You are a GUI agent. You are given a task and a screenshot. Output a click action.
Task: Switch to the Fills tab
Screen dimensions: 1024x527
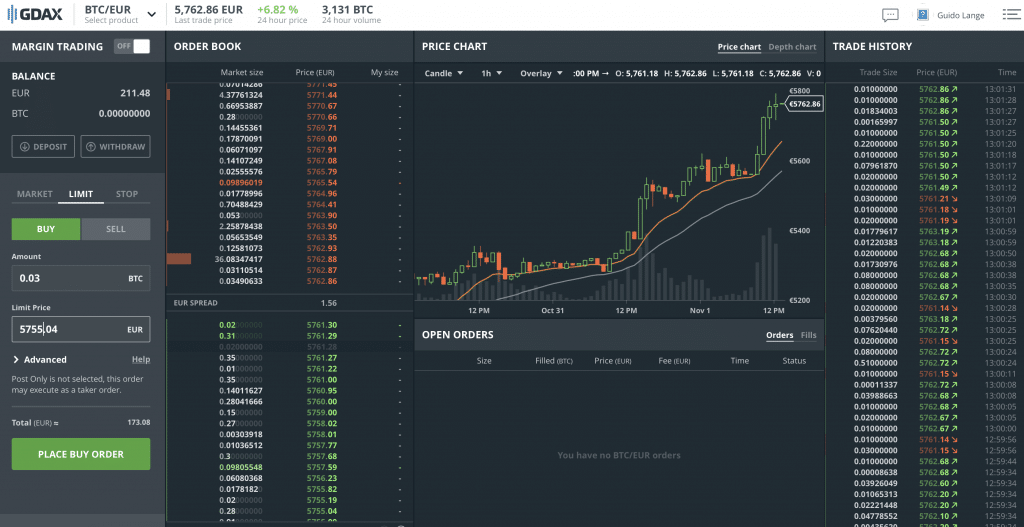808,335
